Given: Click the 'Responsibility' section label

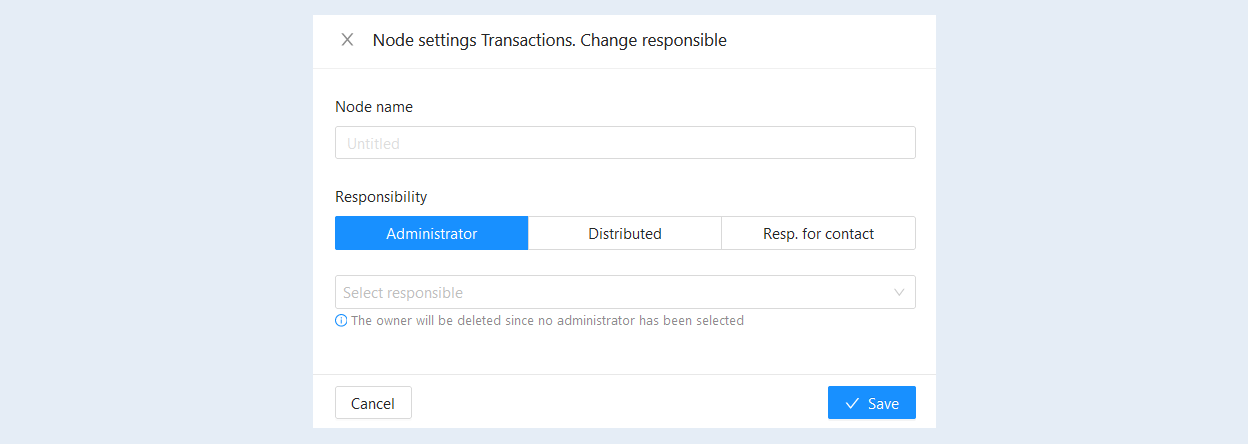Looking at the screenshot, I should pos(381,197).
